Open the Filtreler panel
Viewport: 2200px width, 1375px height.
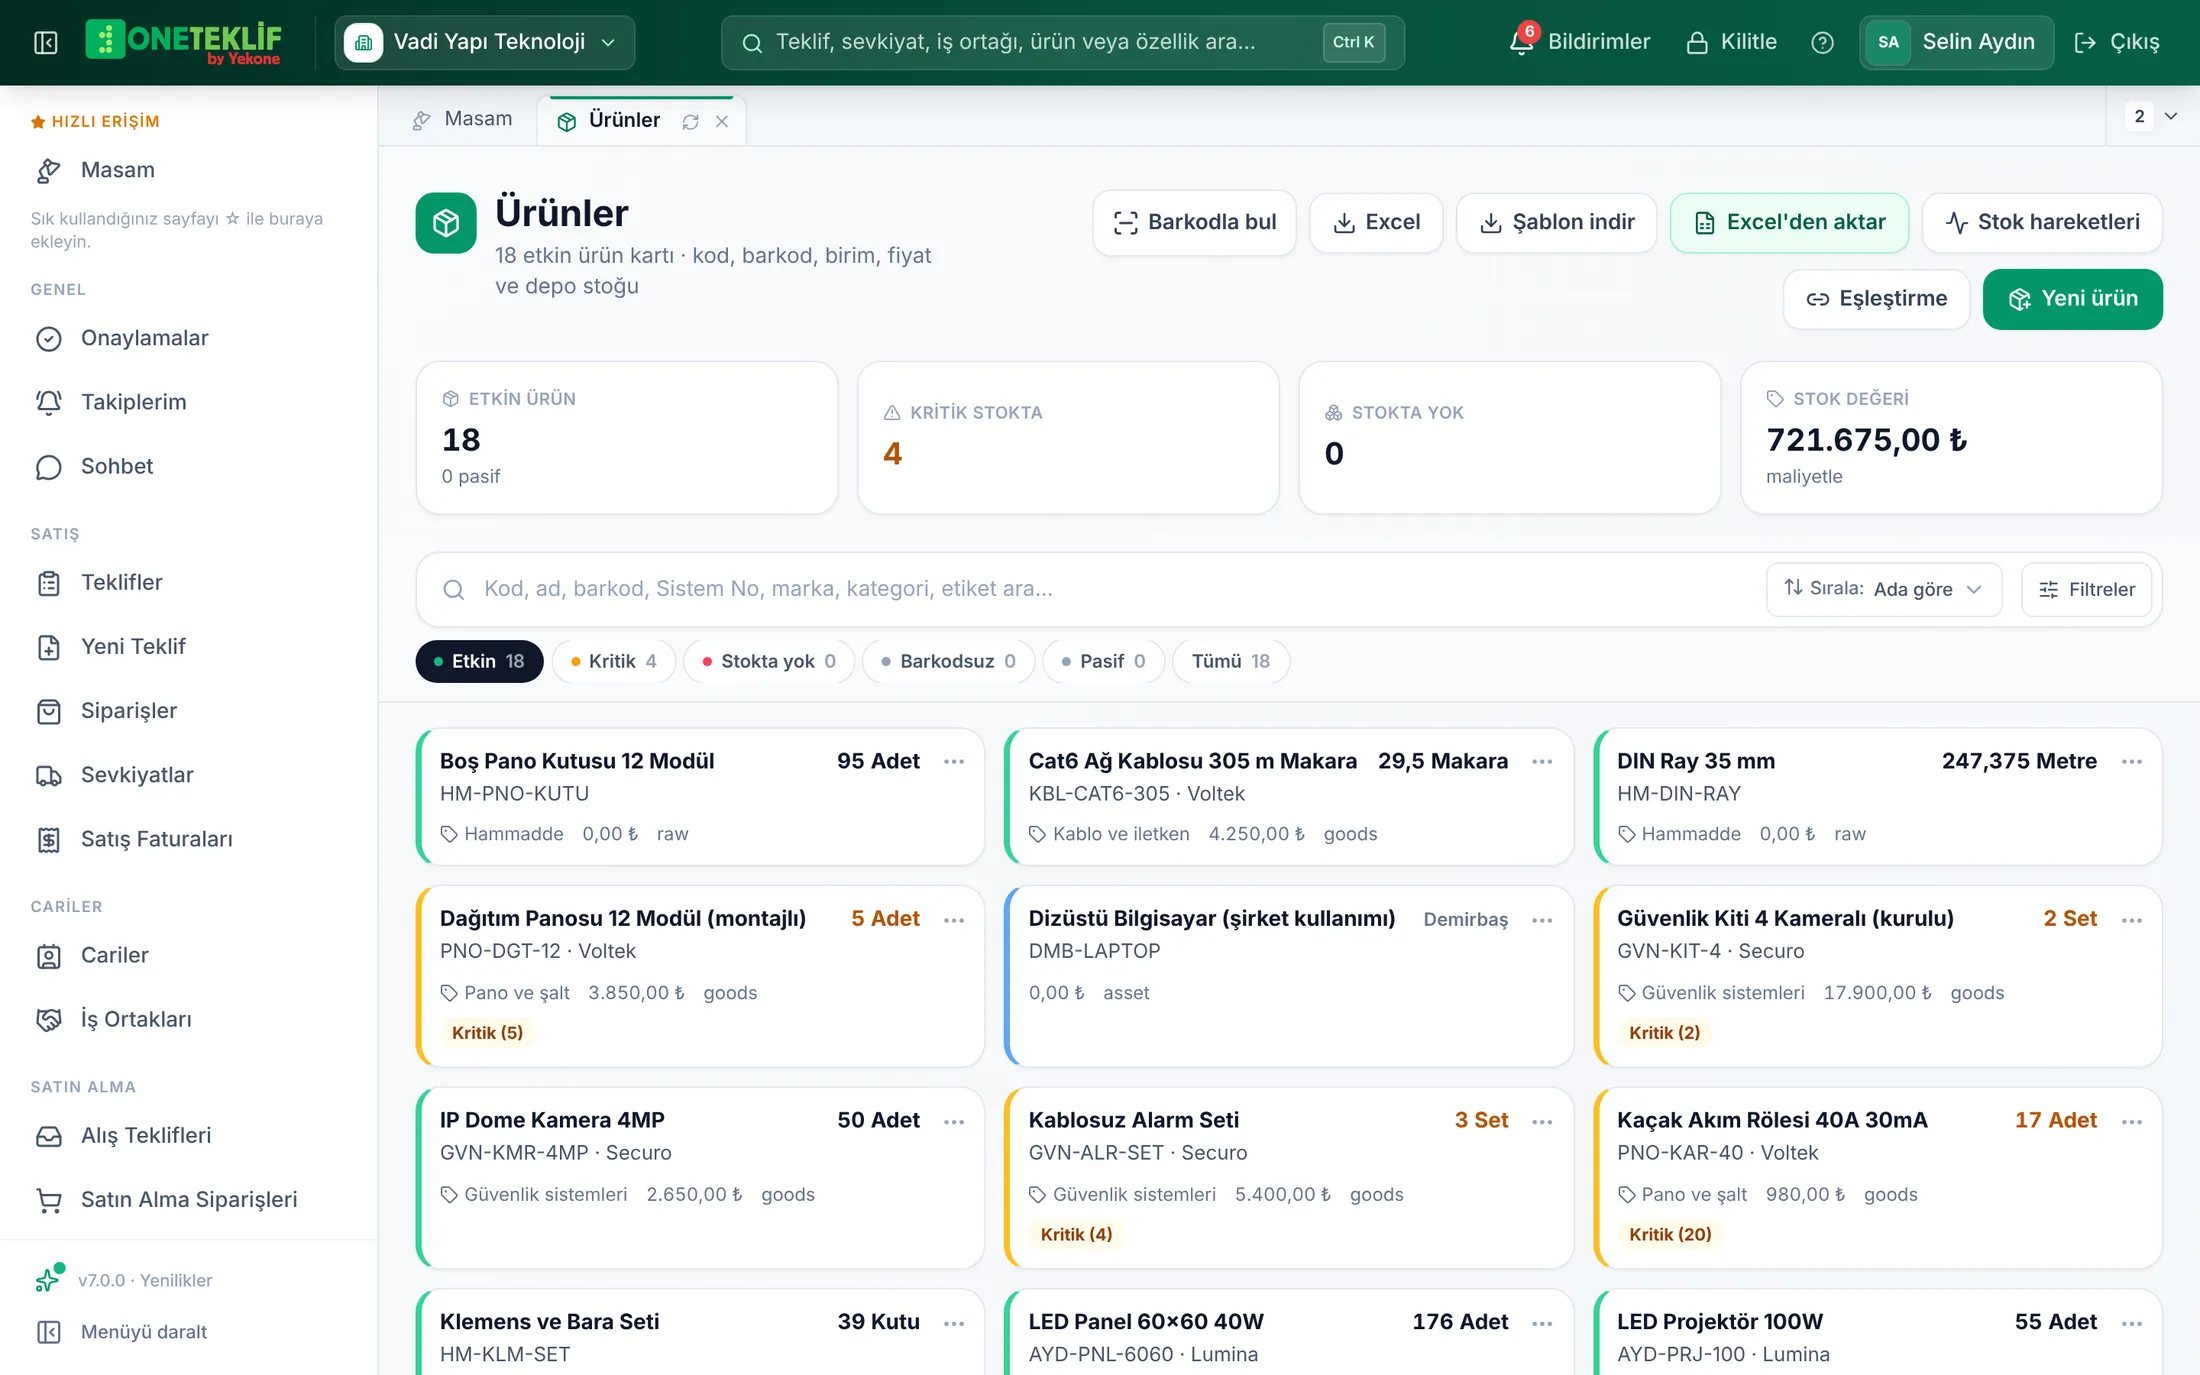click(2086, 589)
